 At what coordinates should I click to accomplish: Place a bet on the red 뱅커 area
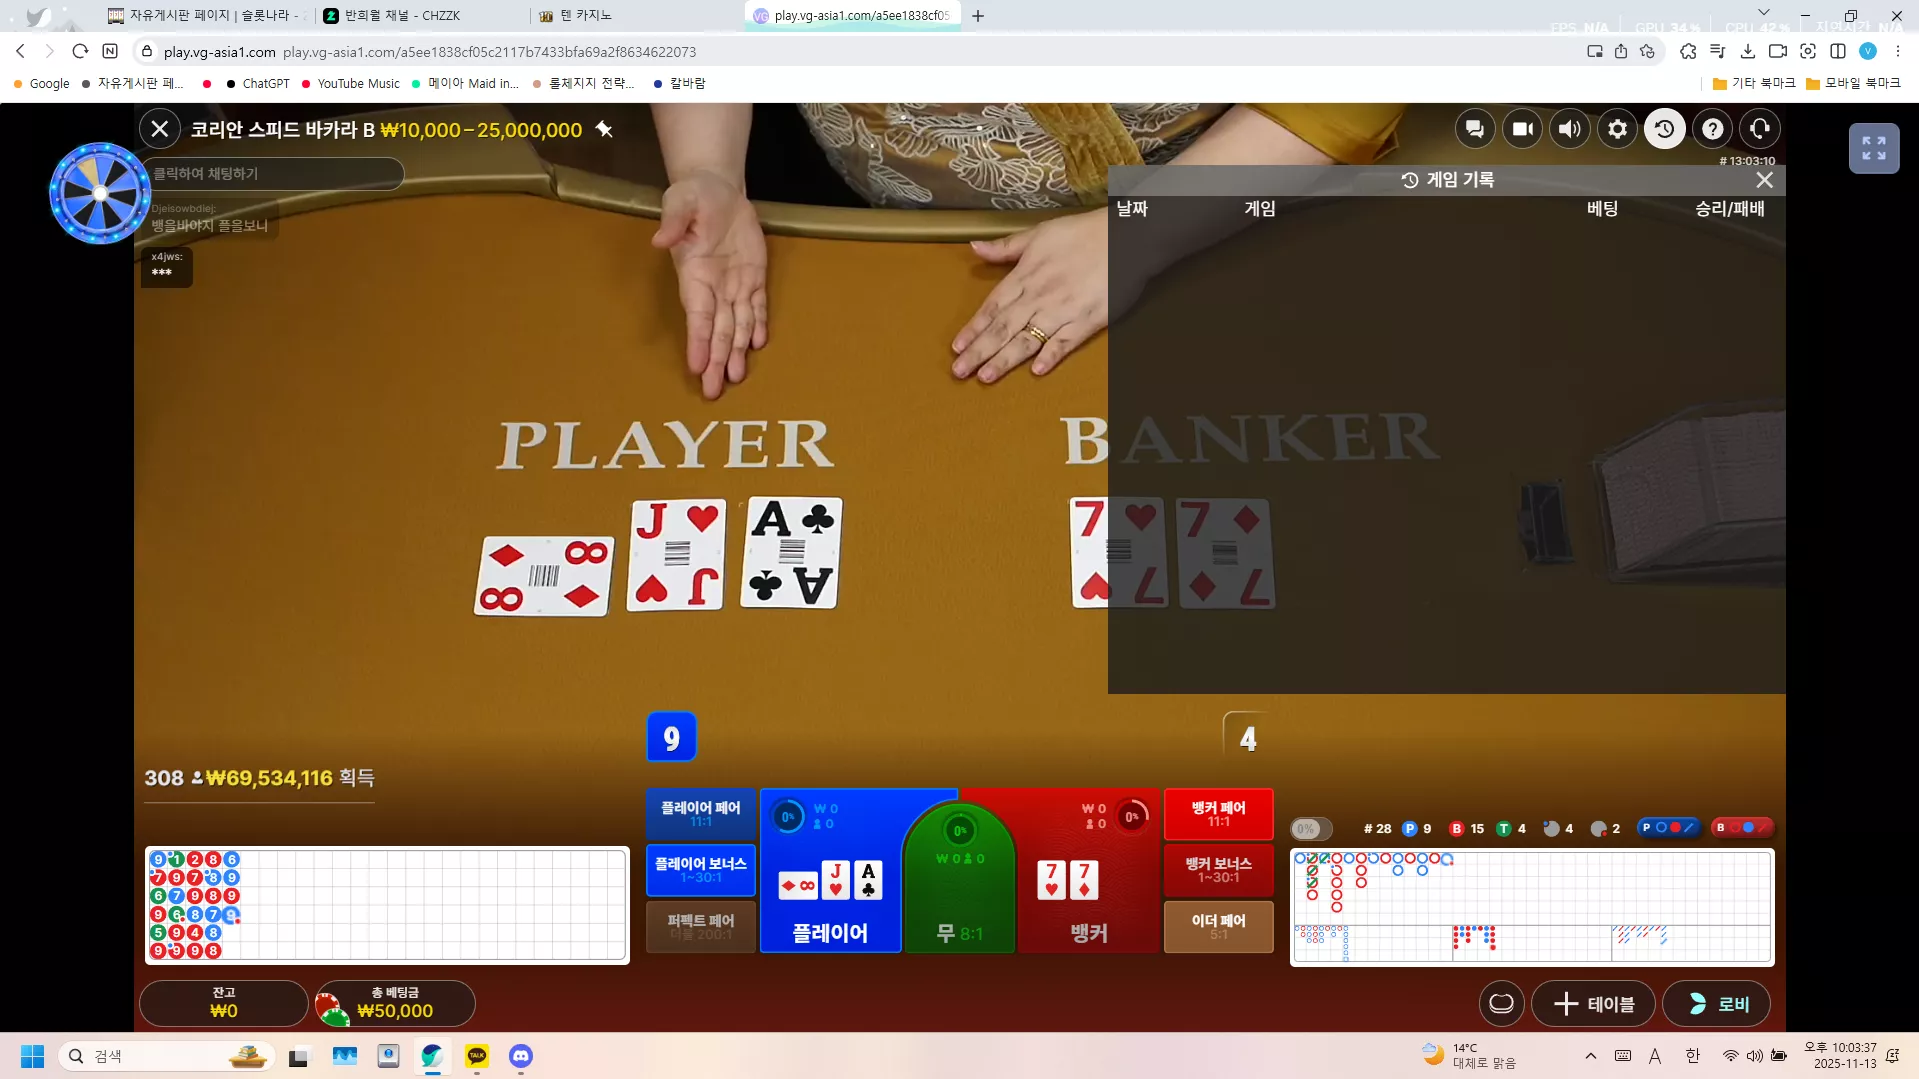point(1089,871)
